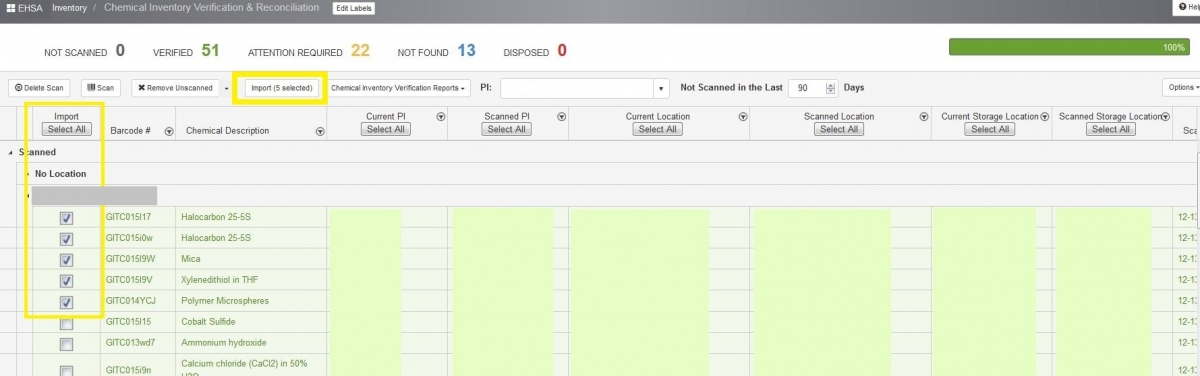Click Chemical Description column header
Viewport: 1200px width, 376px height.
[228, 131]
